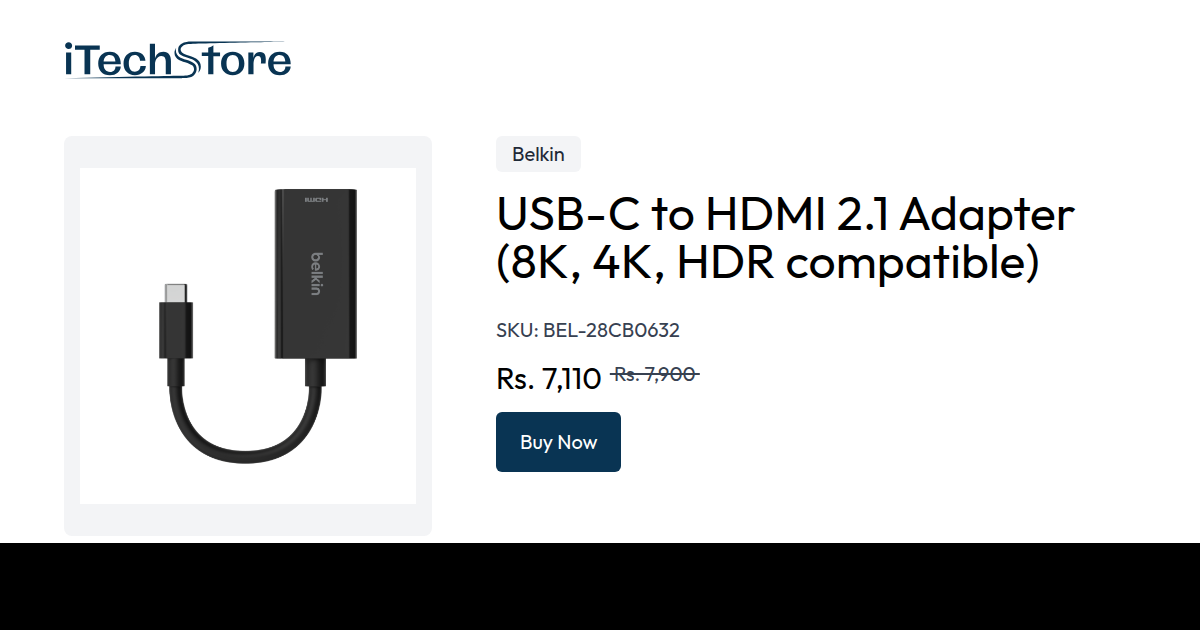Click the belkin logo on the adapter body

pos(316,273)
